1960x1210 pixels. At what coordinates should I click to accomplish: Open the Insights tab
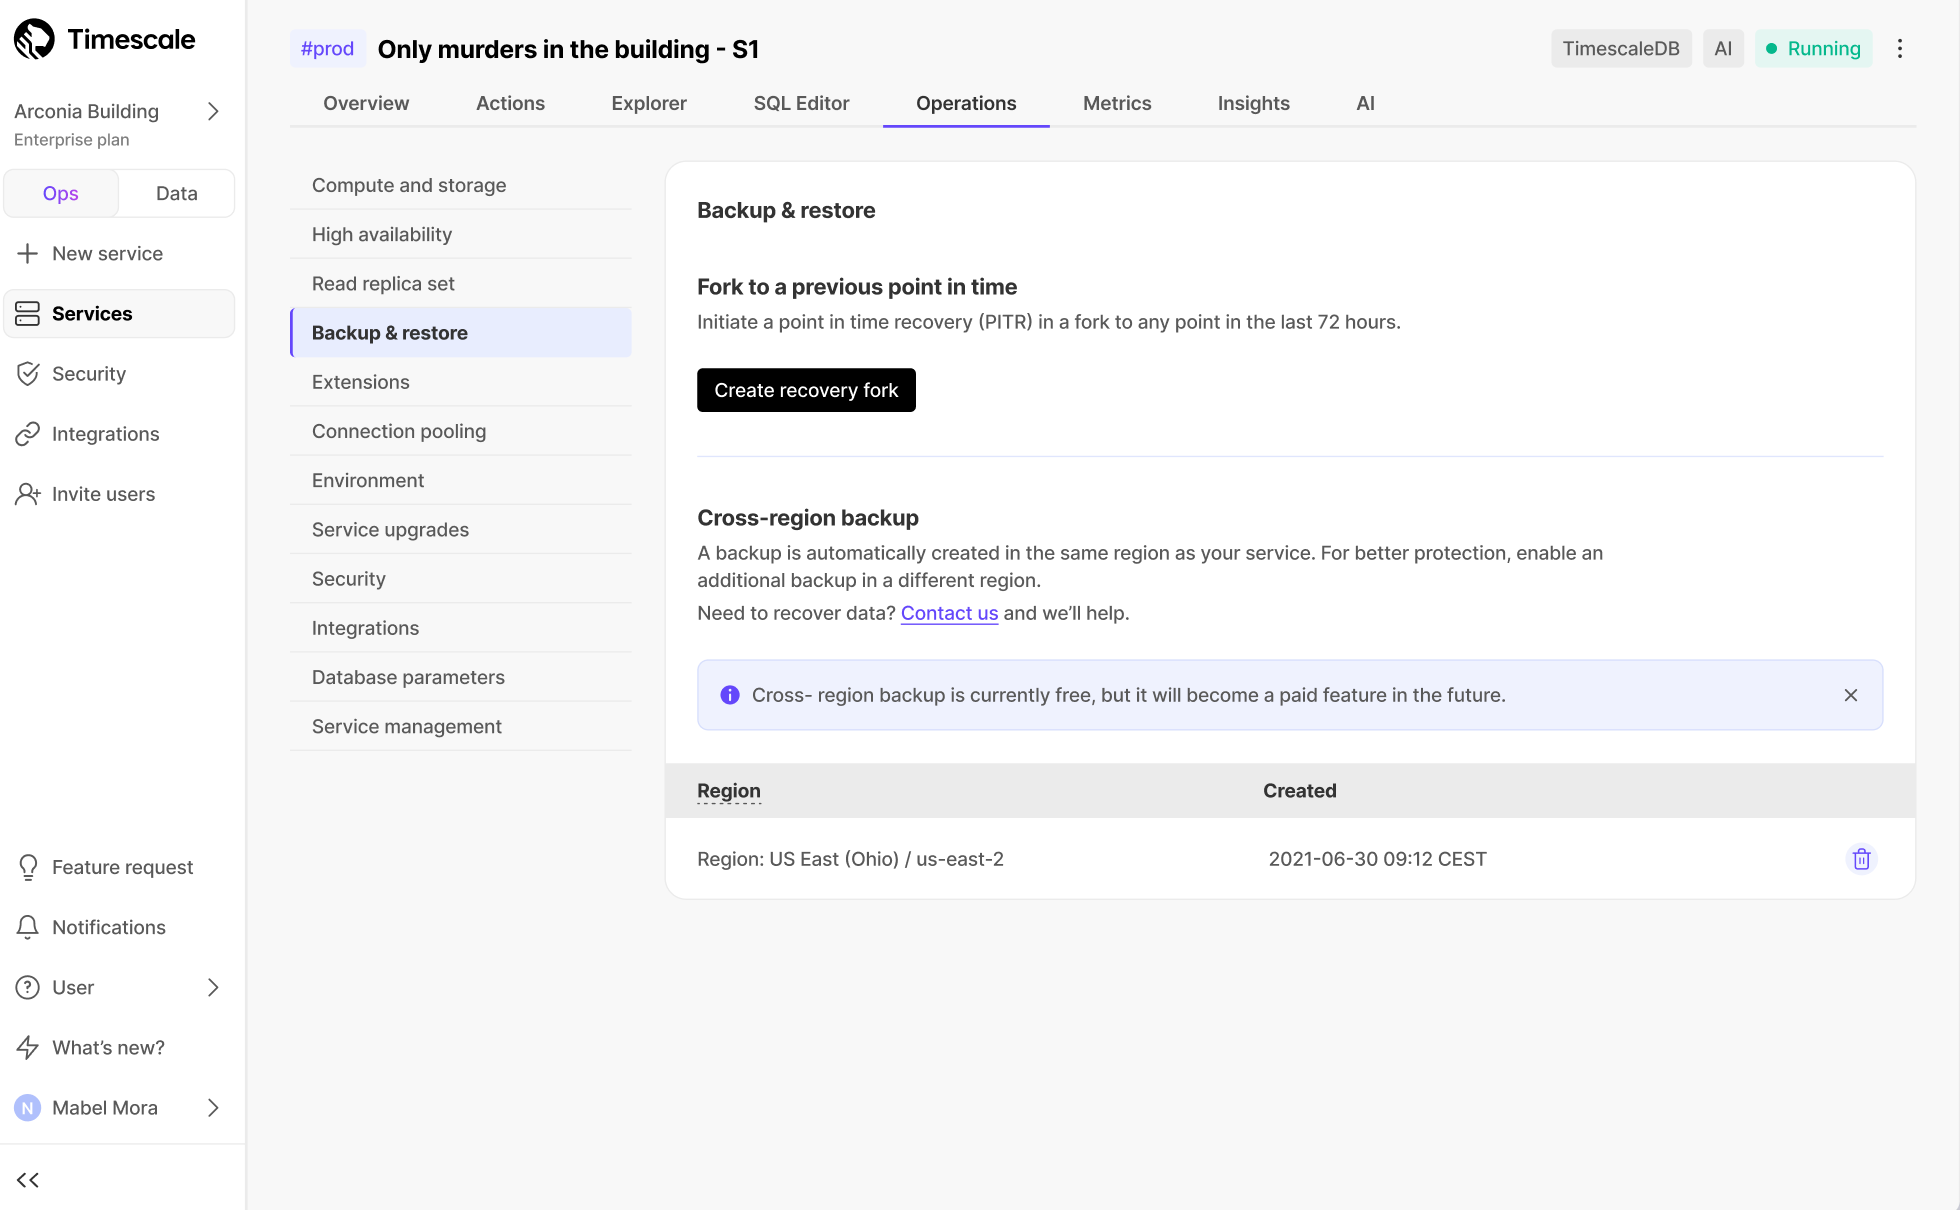pyautogui.click(x=1253, y=103)
